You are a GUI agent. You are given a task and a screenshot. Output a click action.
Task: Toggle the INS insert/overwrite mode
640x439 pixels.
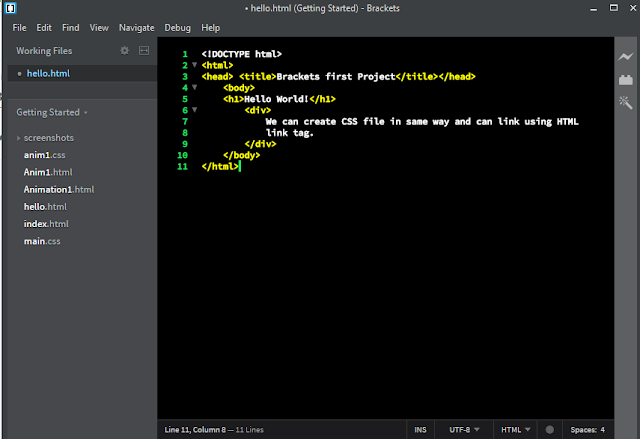point(420,430)
